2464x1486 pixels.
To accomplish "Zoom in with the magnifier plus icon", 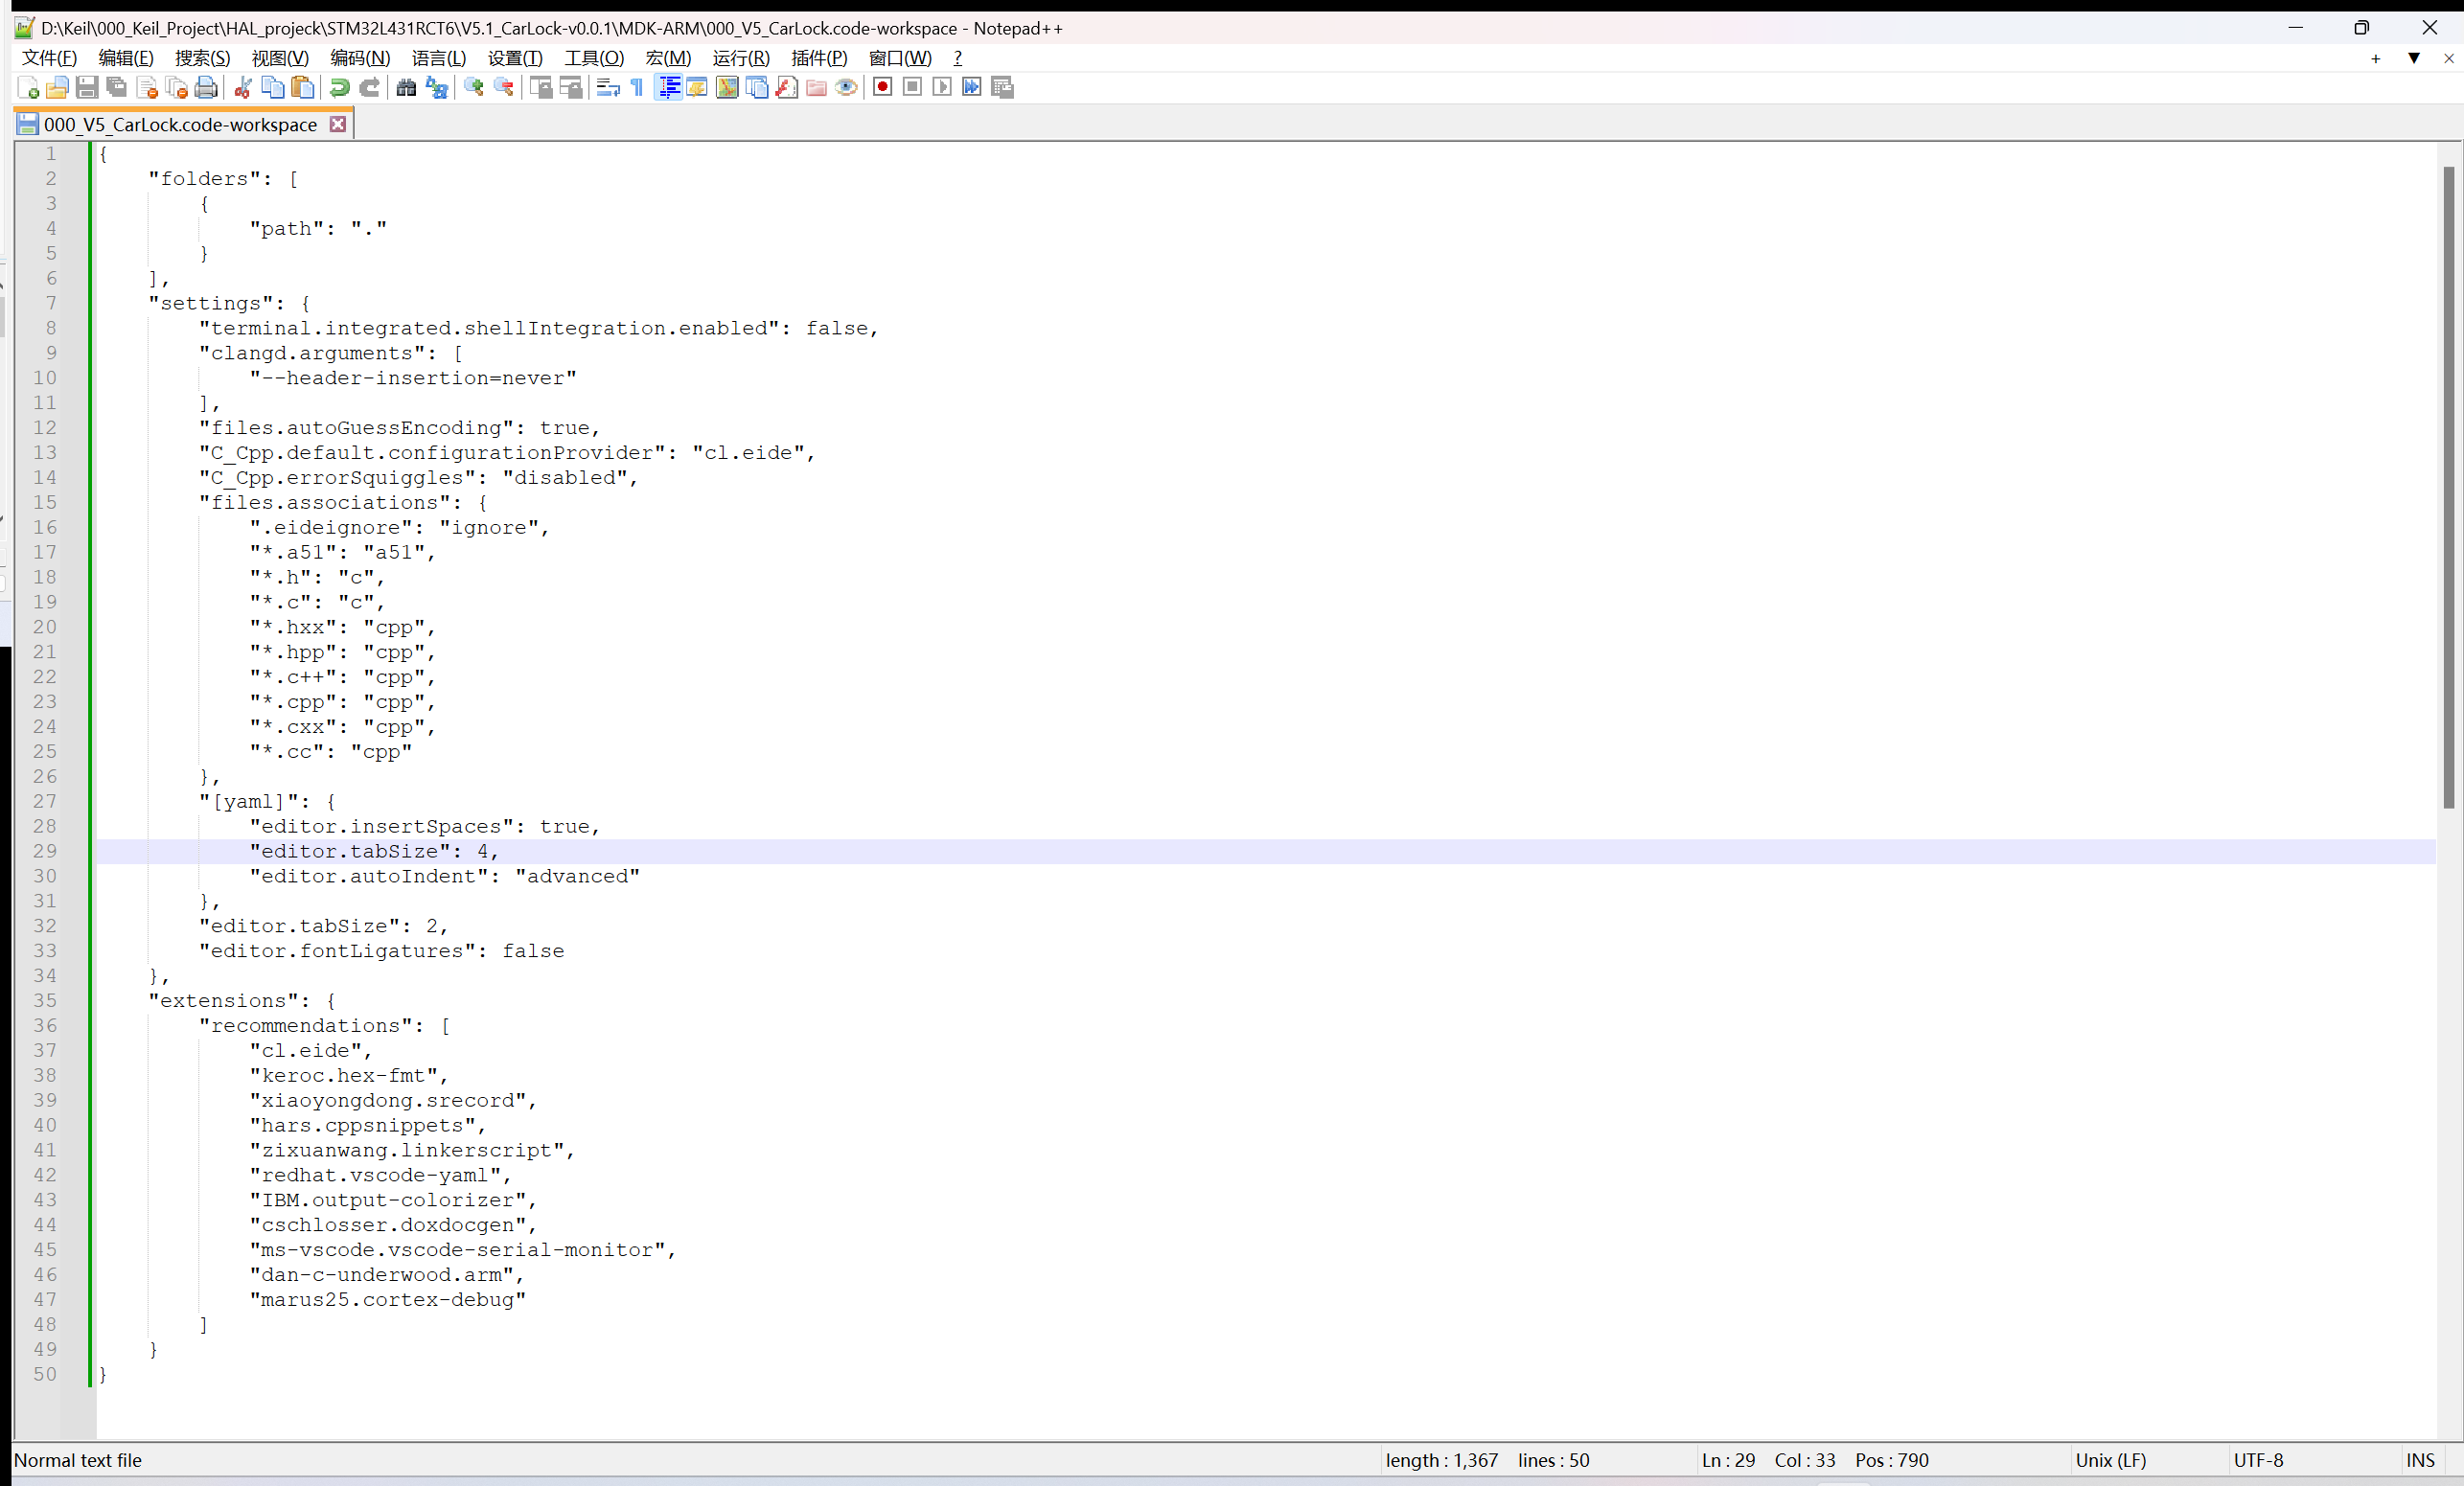I will tap(474, 88).
